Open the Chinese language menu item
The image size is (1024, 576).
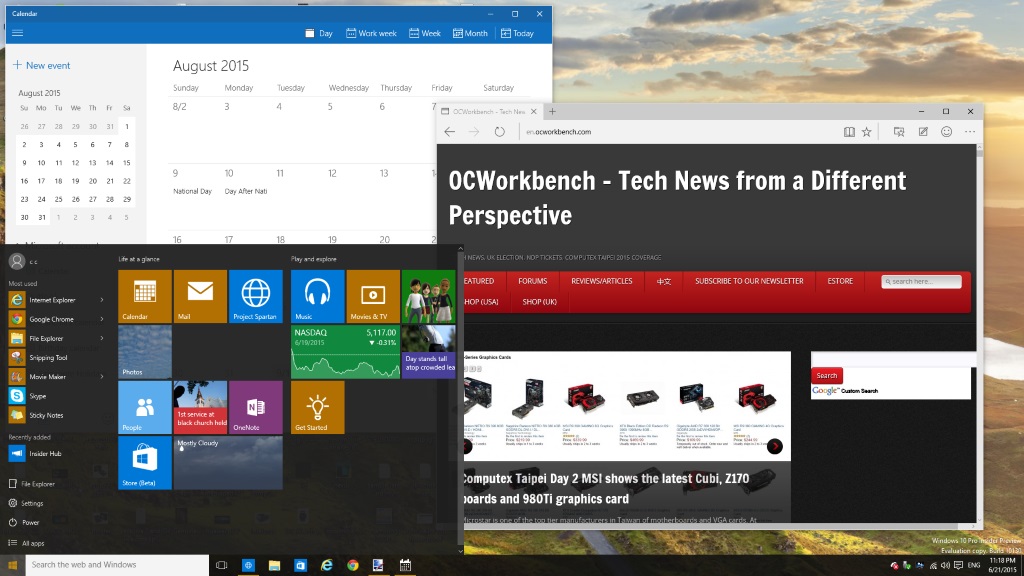point(664,281)
